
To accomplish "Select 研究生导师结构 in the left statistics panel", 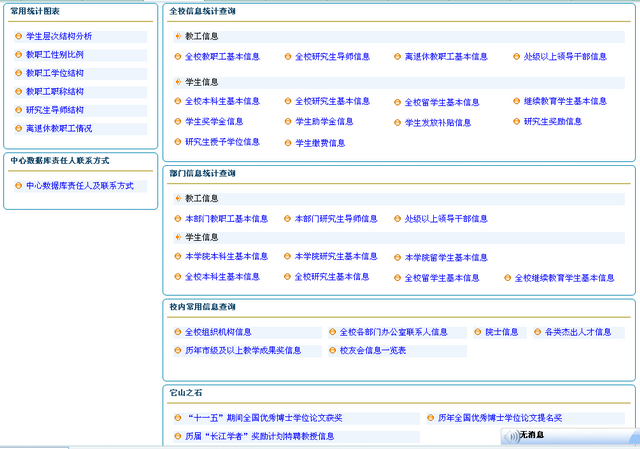I will tap(55, 110).
